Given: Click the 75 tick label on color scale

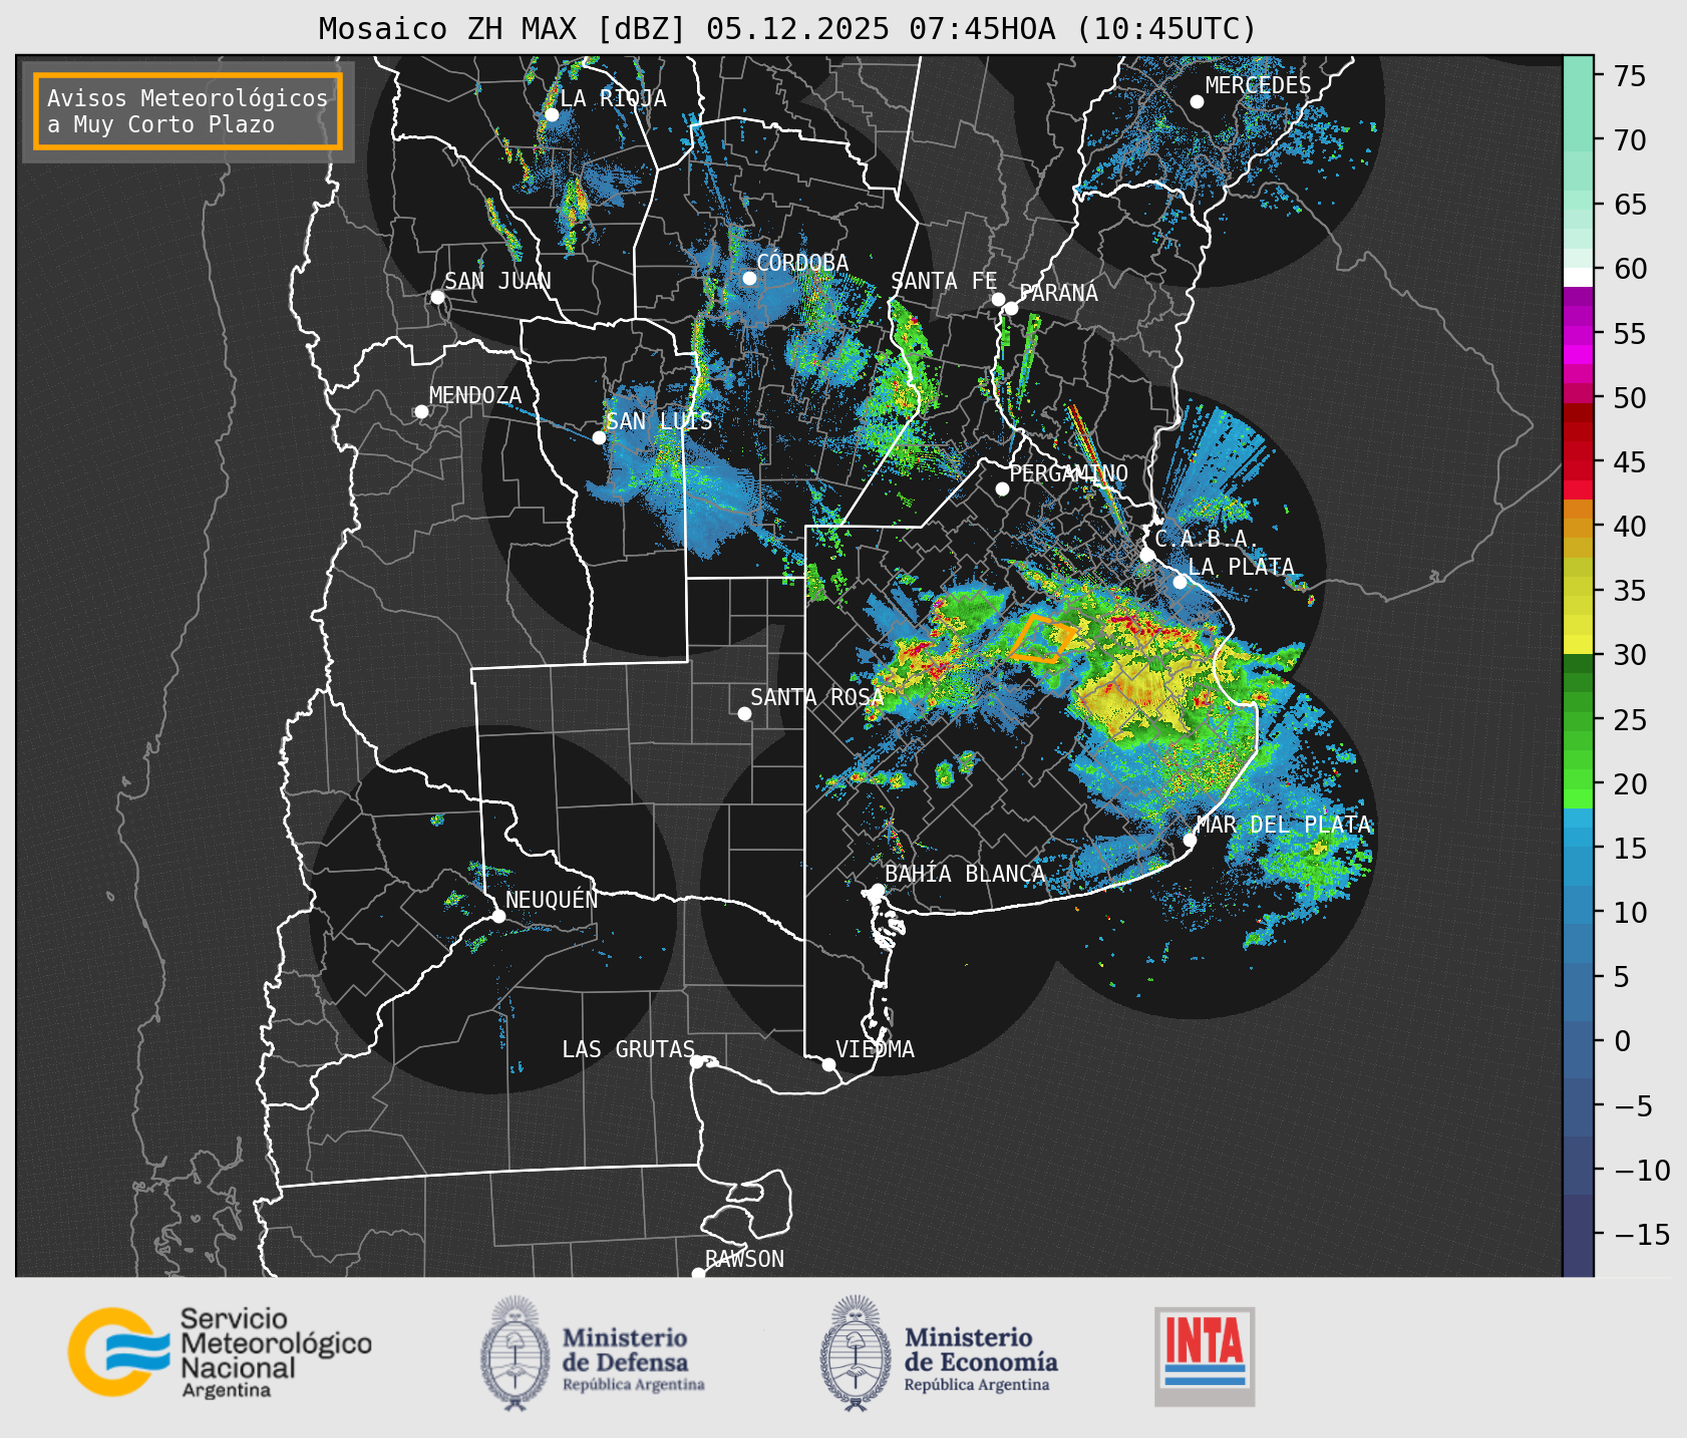Looking at the screenshot, I should coord(1632,76).
